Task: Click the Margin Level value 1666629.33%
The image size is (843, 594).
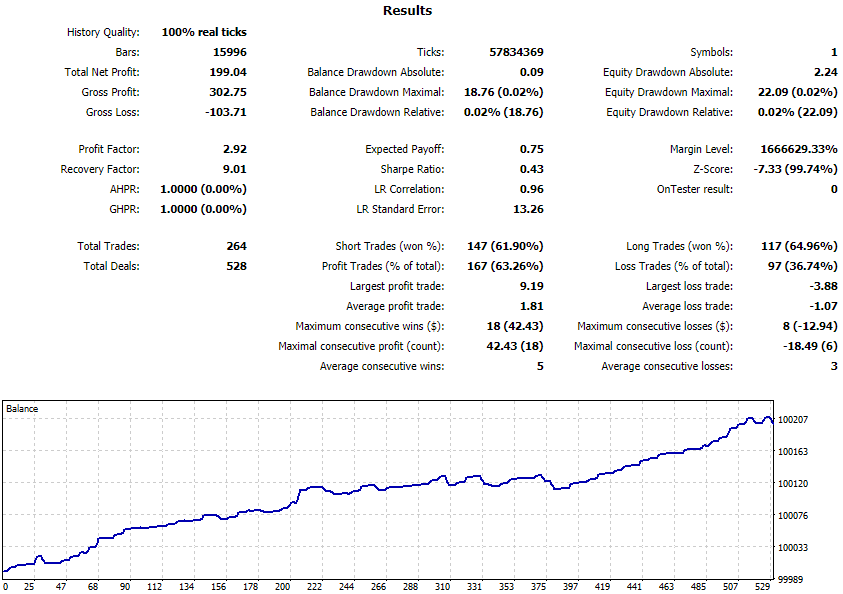Action: [799, 149]
